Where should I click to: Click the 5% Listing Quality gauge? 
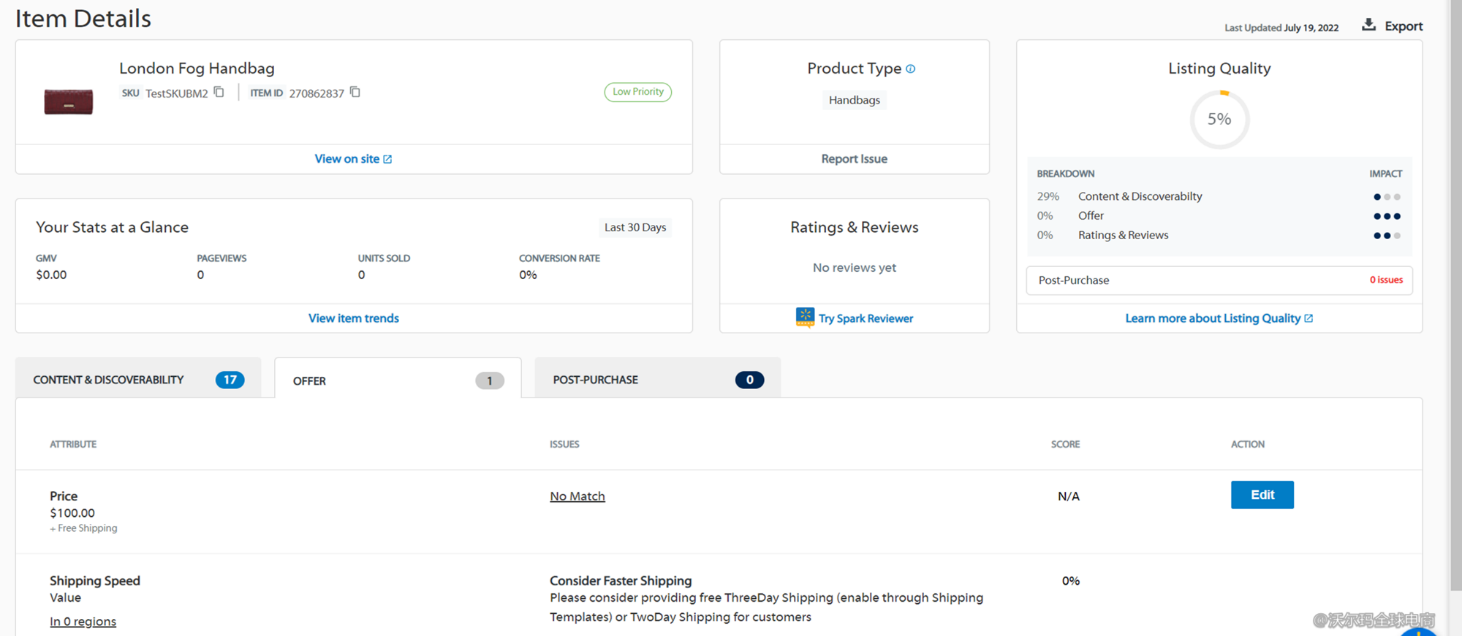pos(1219,118)
